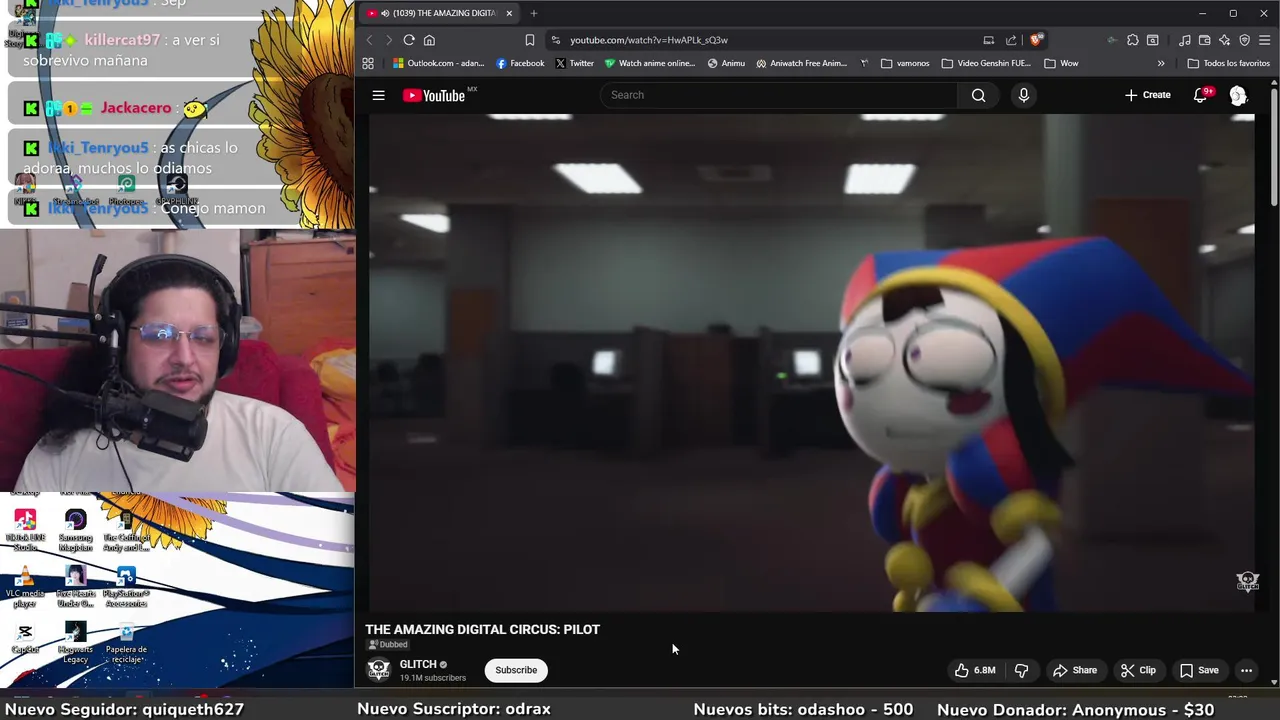Open the Wow bookmarks folder
Viewport: 1280px width, 720px height.
pyautogui.click(x=1061, y=63)
